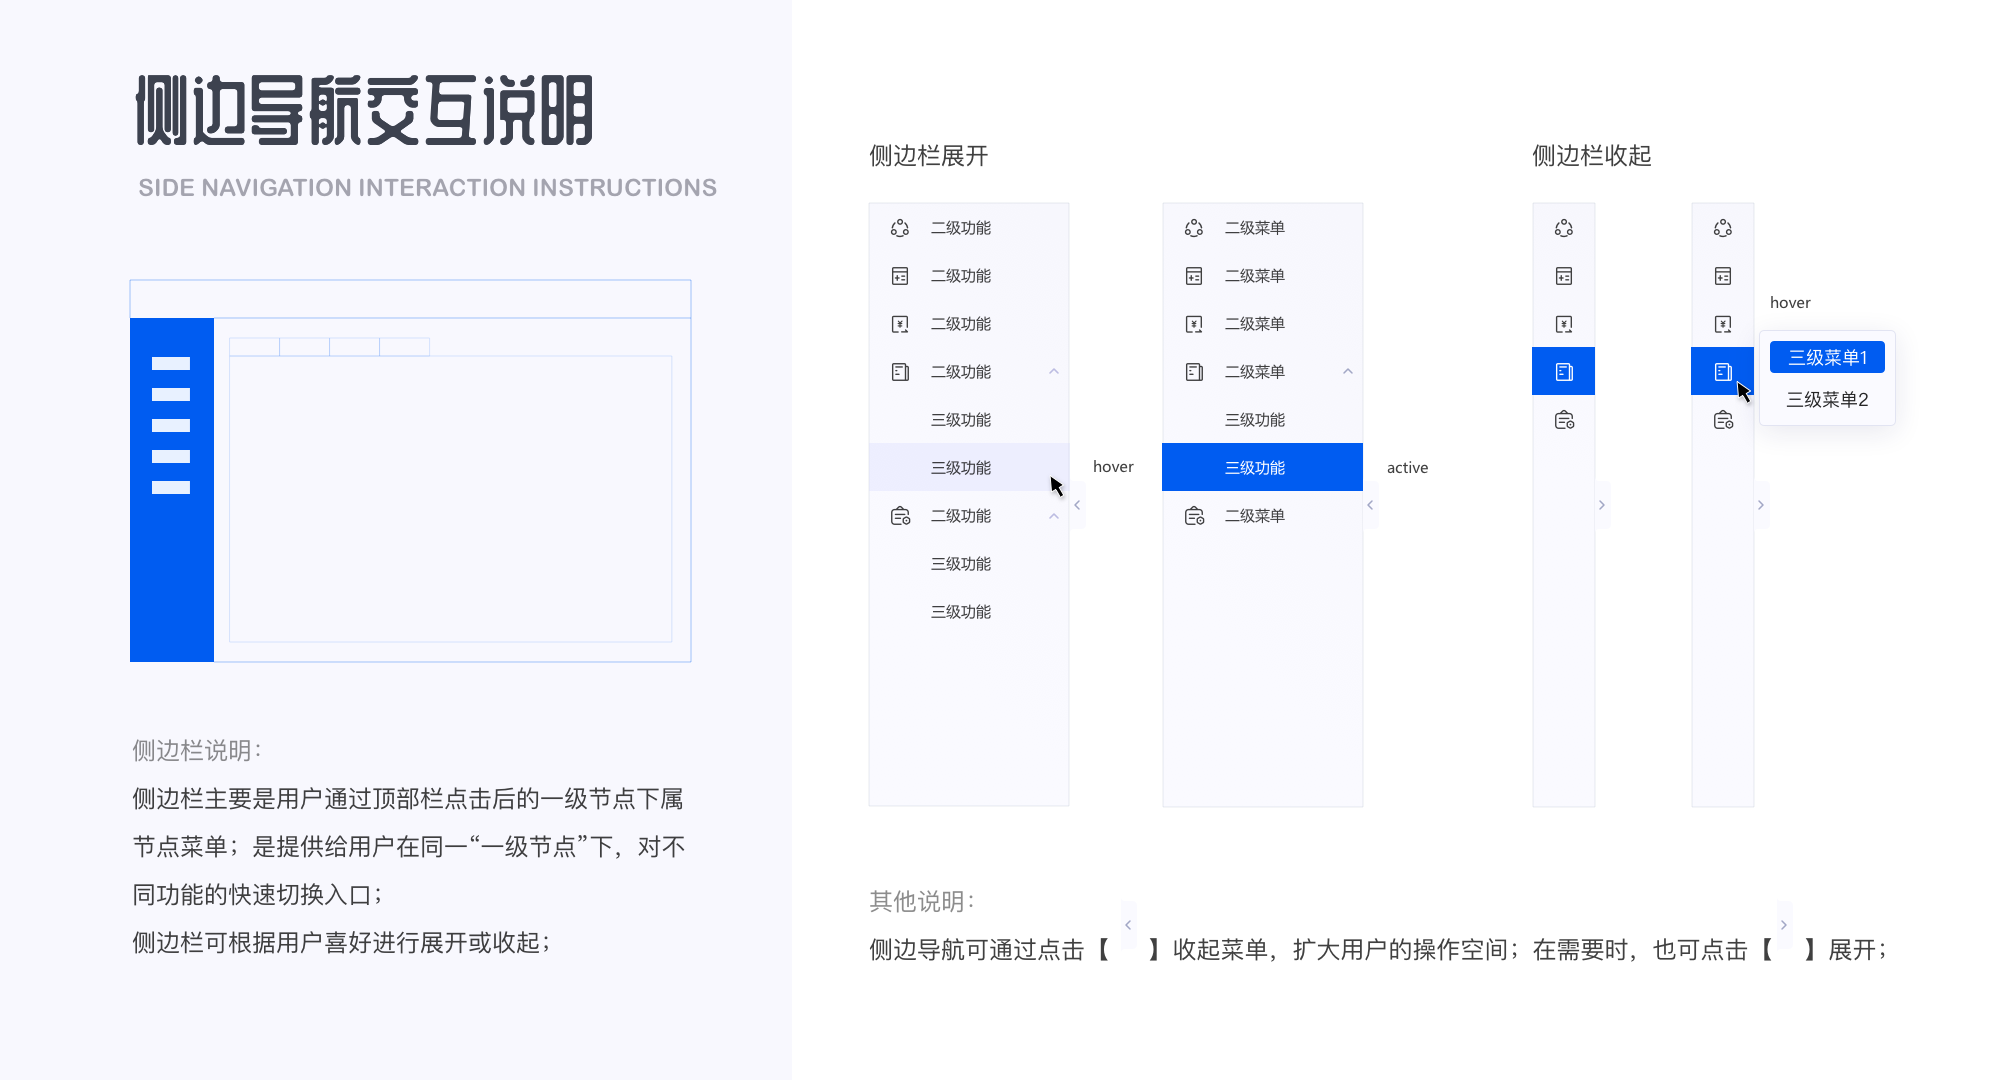Click cluster nodes icon in collapsed sidebar with flyout
2000x1080 pixels.
[1723, 228]
